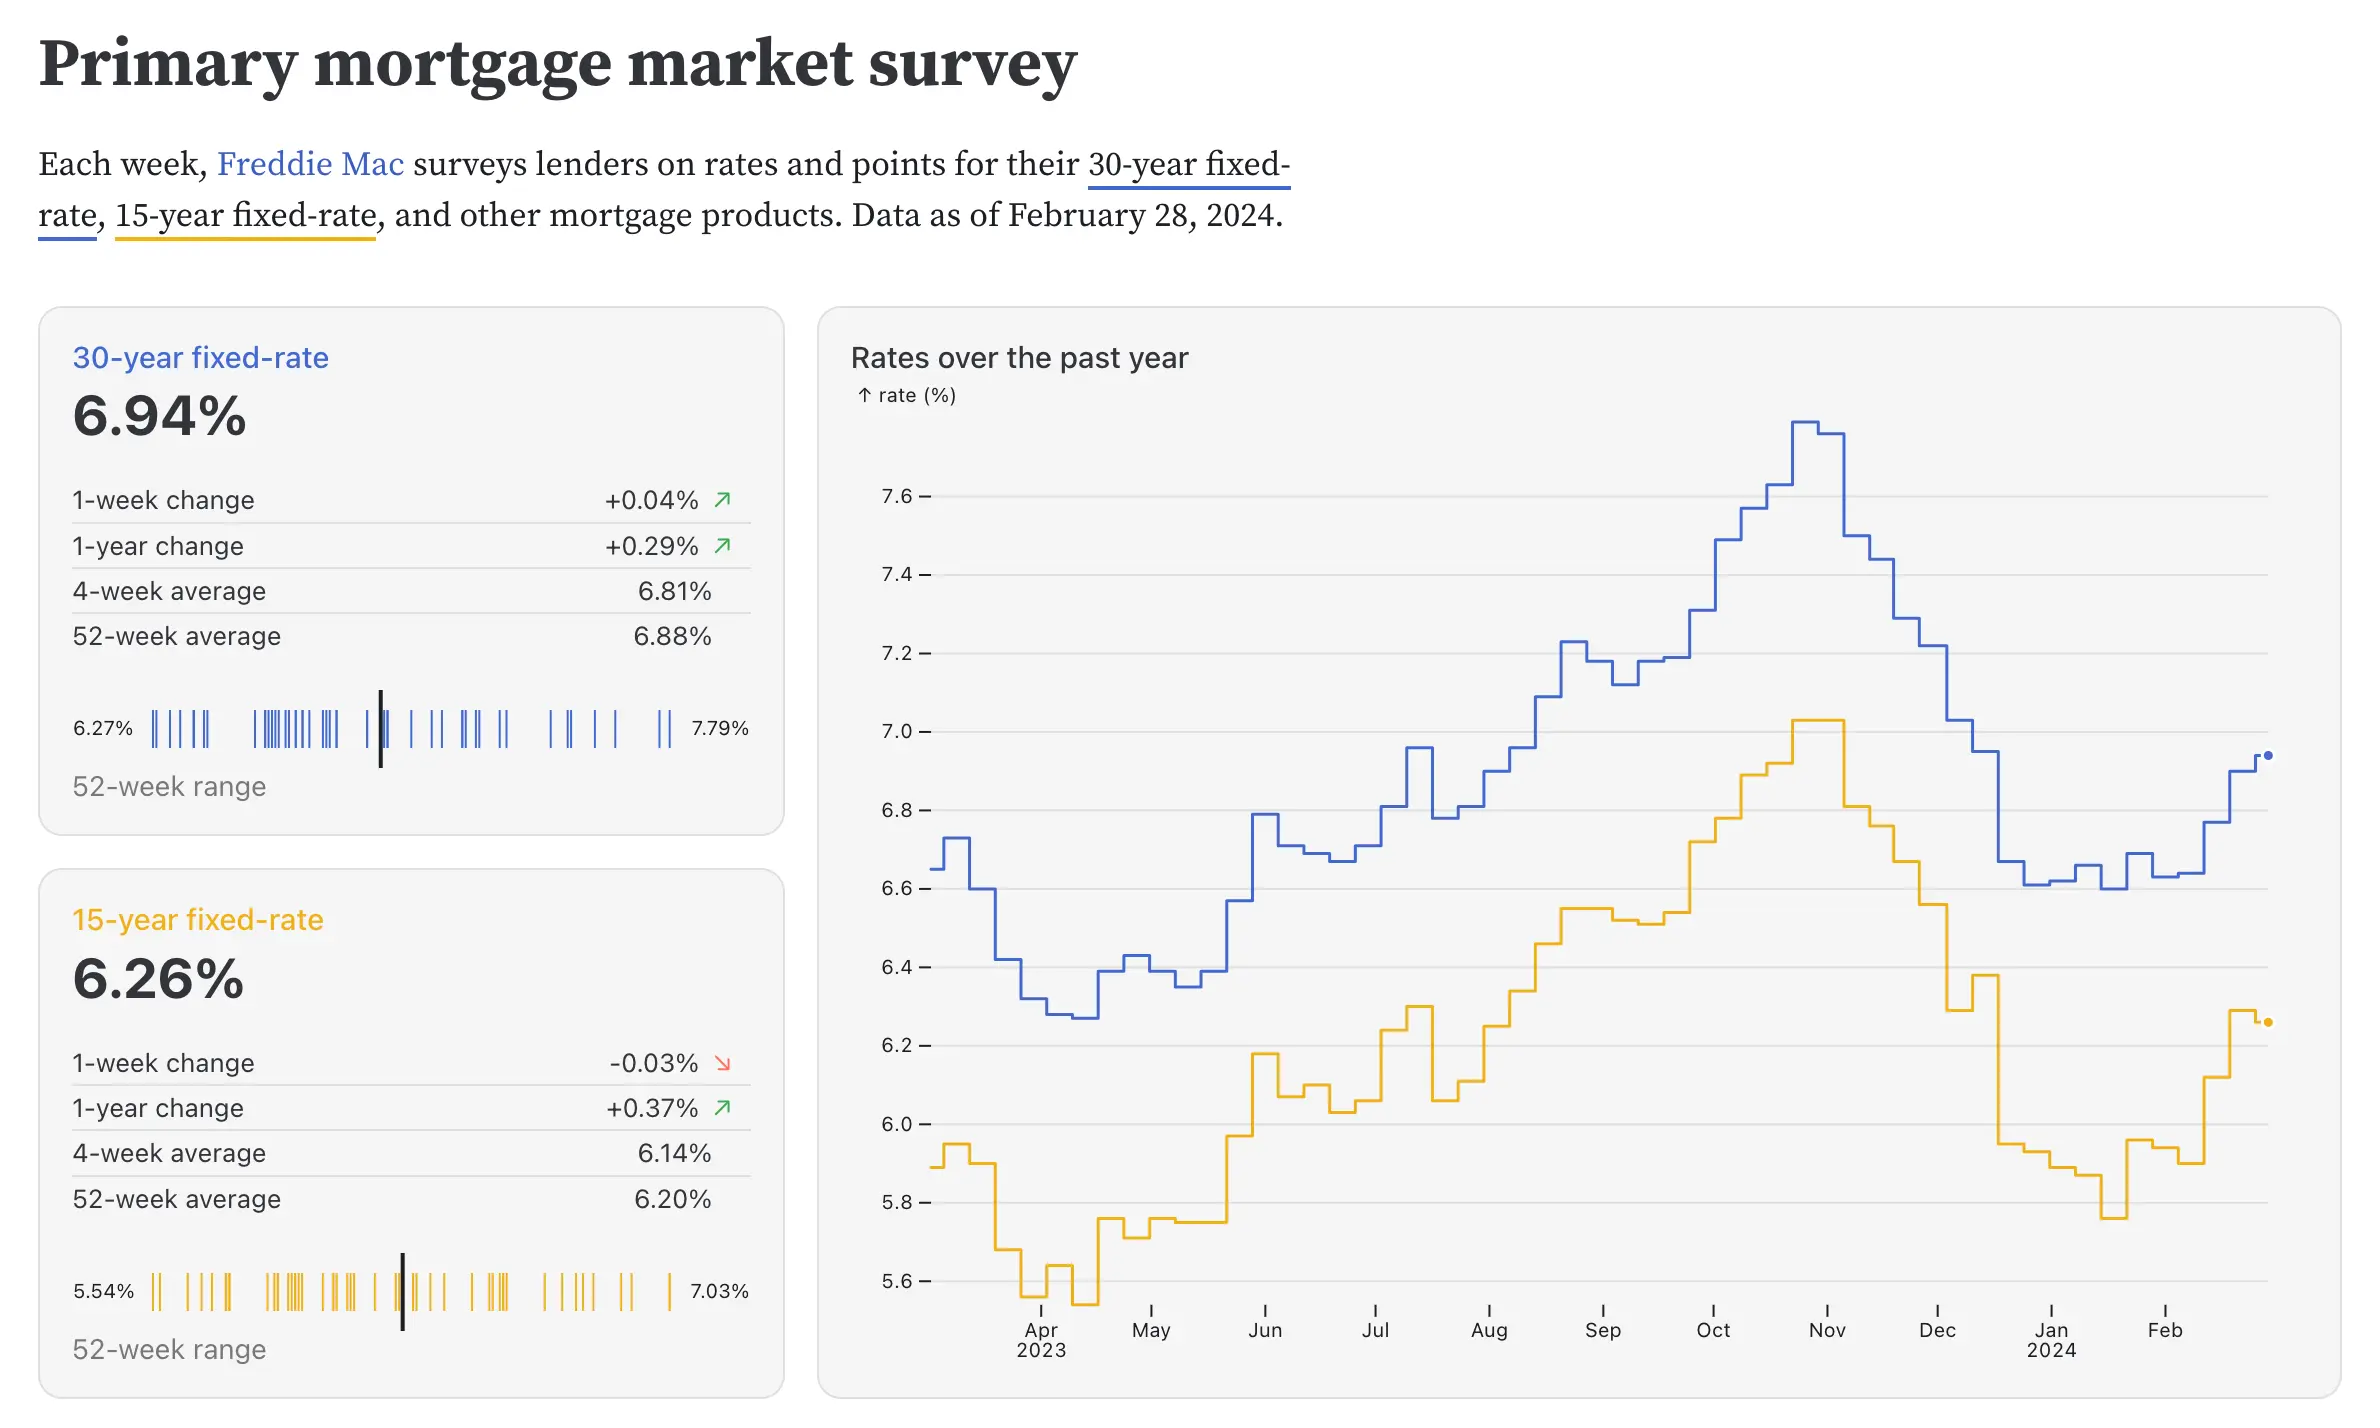Image resolution: width=2380 pixels, height=1428 pixels.
Task: Click the Jan 2024 axis label
Action: coord(2051,1339)
